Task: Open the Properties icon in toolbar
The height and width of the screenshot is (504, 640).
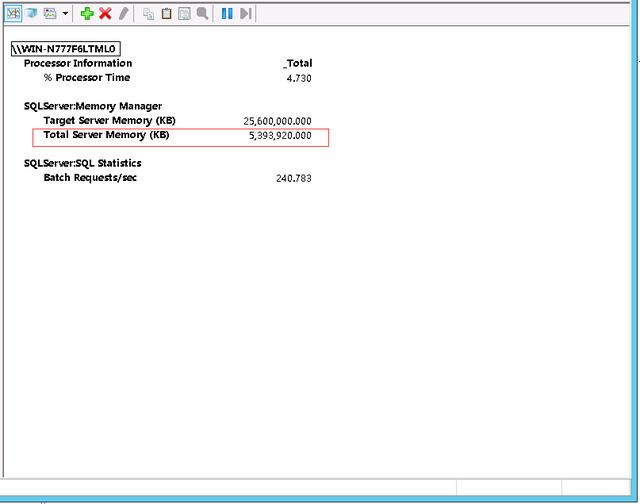Action: (x=184, y=14)
